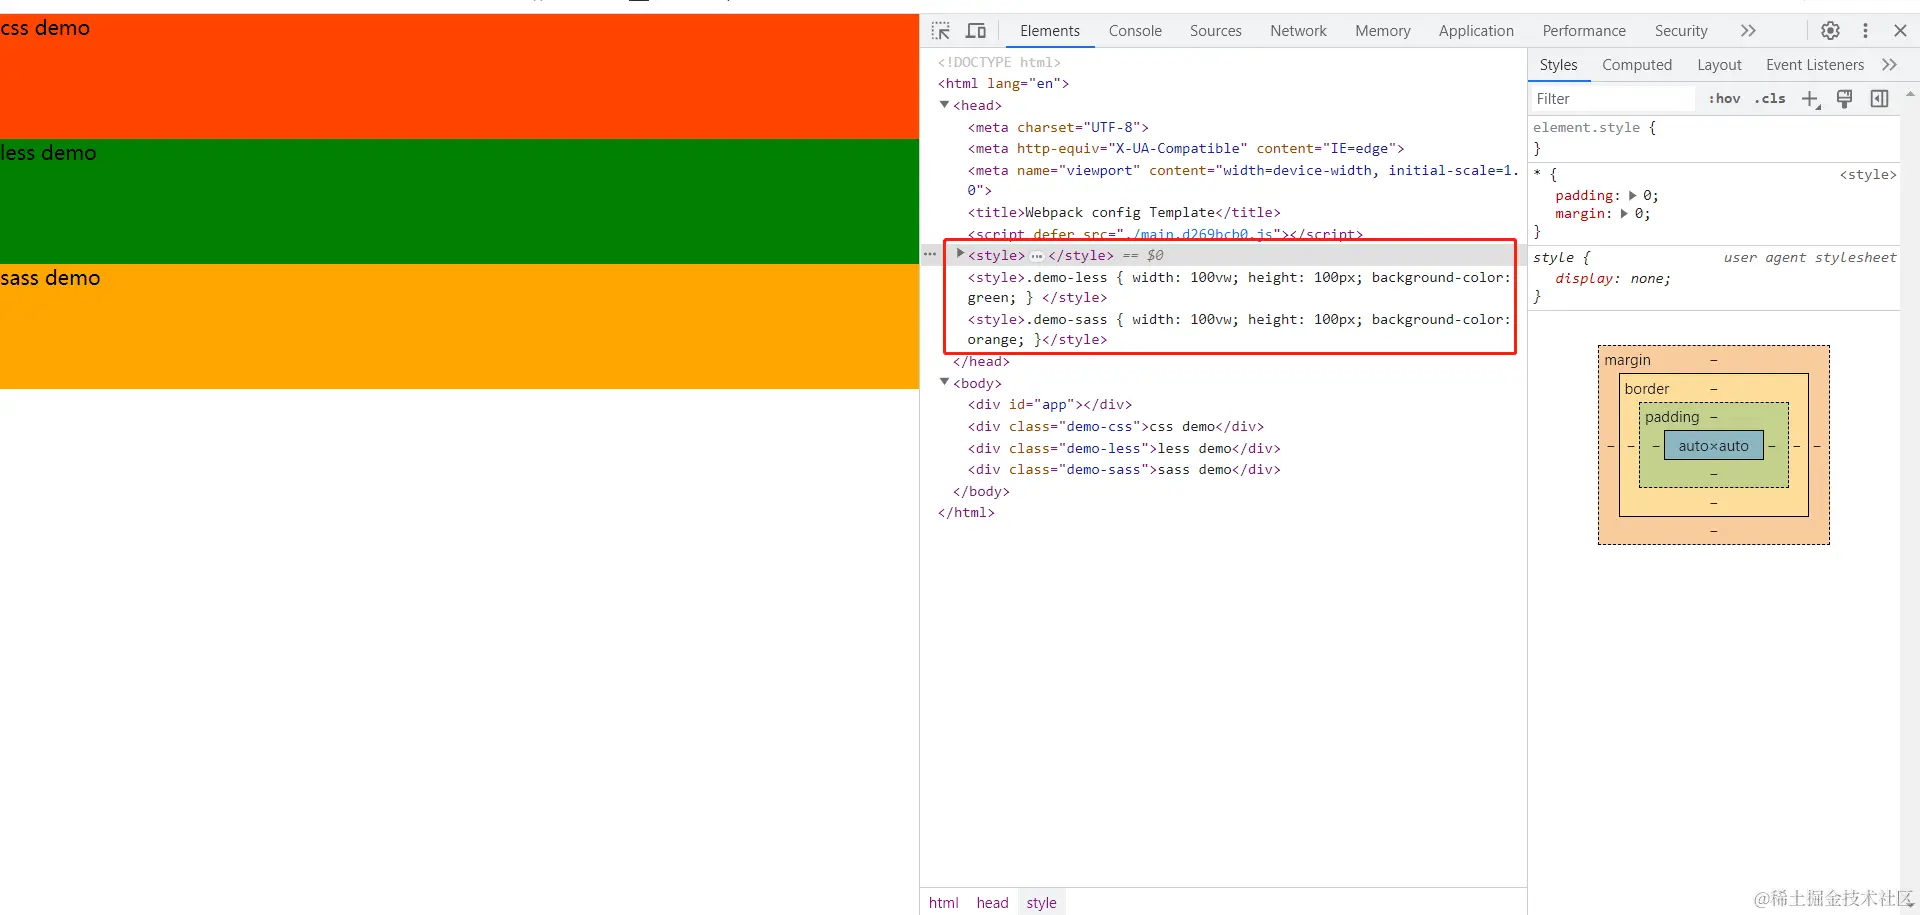Open the Event Listeners sidebar tab
The height and width of the screenshot is (915, 1920).
(1815, 65)
